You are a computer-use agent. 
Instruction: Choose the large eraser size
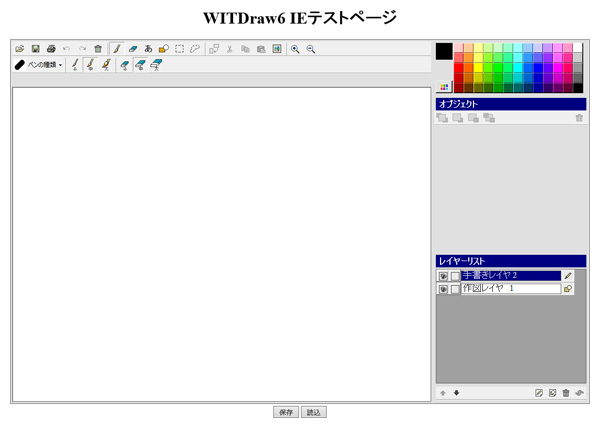tap(156, 65)
